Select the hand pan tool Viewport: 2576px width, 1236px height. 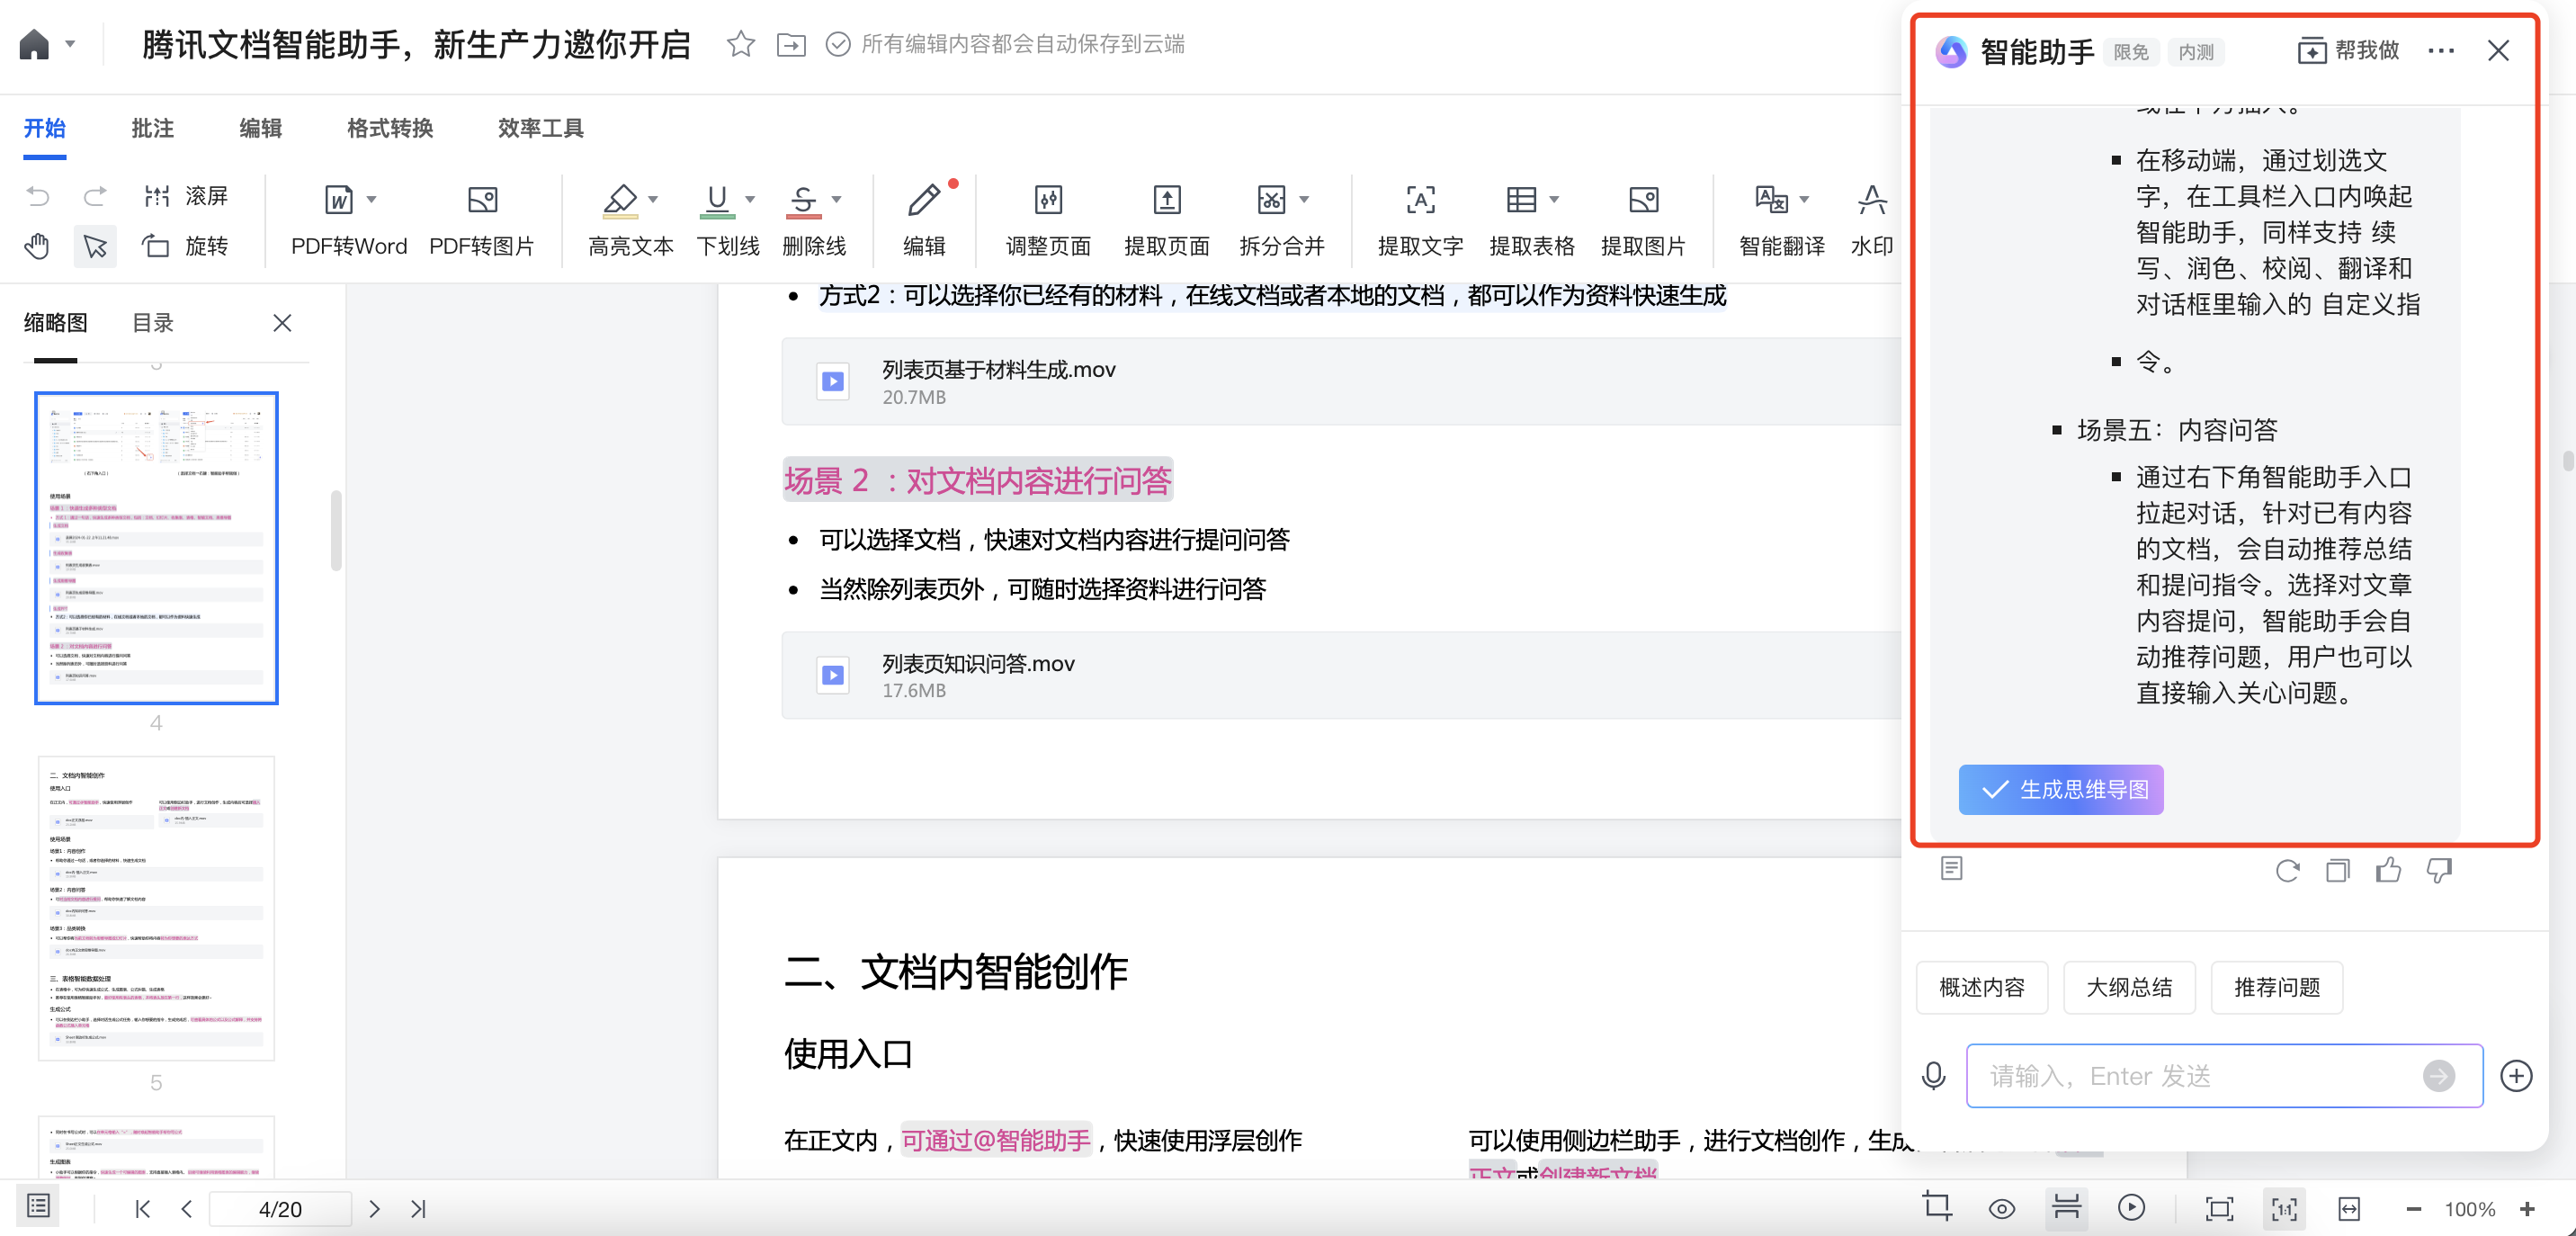pyautogui.click(x=37, y=246)
